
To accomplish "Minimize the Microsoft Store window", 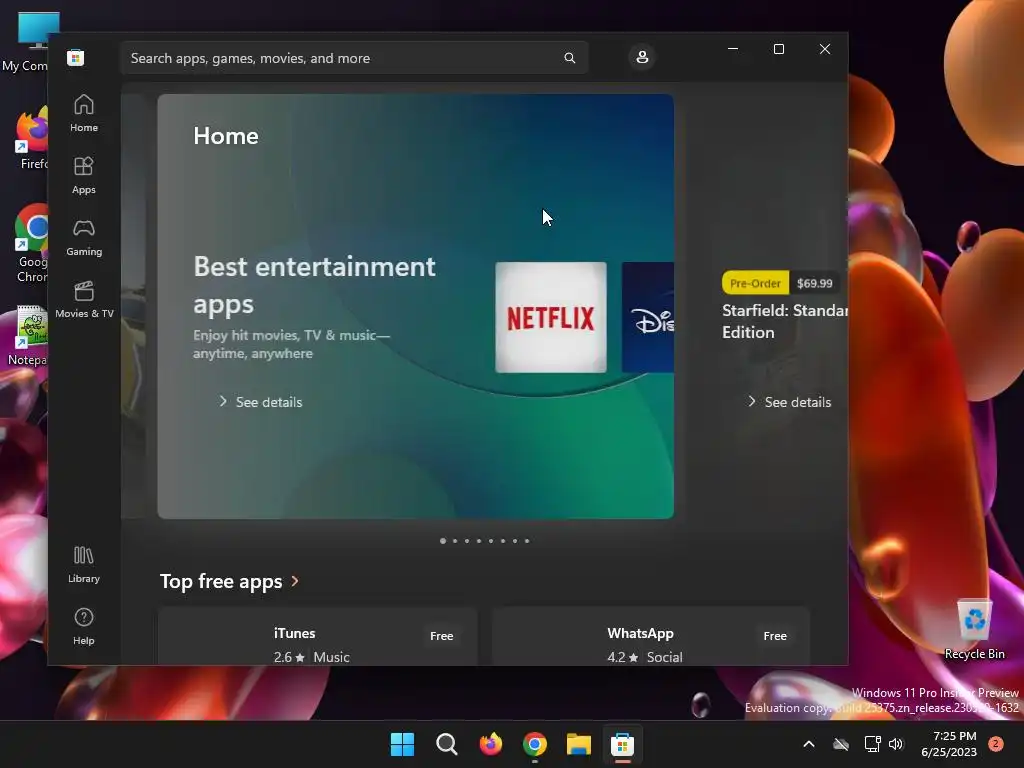I will tap(733, 49).
